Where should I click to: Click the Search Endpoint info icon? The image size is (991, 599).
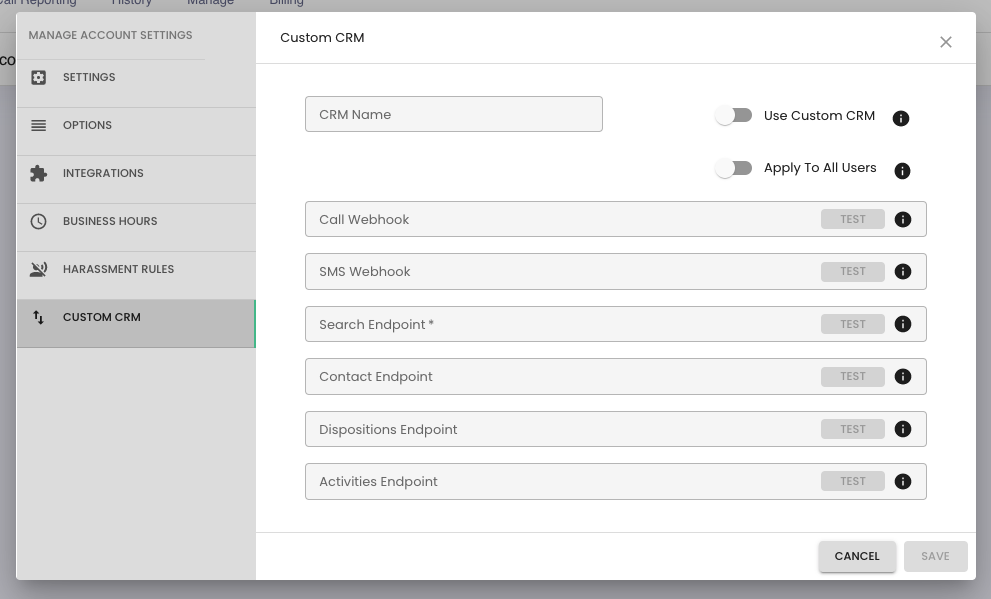click(x=903, y=324)
